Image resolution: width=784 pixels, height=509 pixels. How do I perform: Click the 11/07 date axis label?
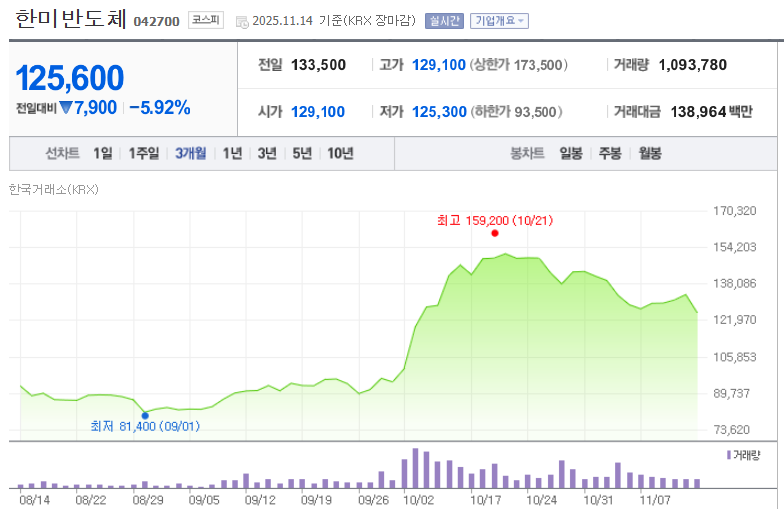(x=655, y=500)
